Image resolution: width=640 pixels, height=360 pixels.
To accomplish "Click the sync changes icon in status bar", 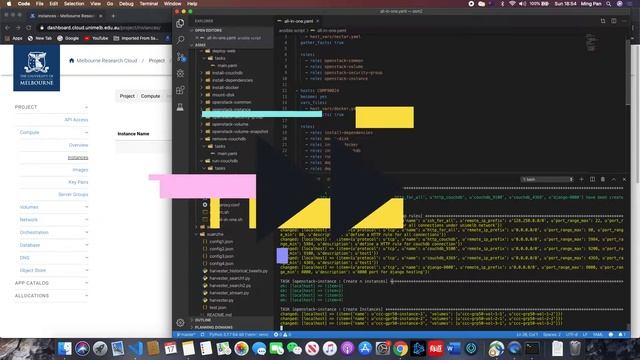I will [x=202, y=334].
